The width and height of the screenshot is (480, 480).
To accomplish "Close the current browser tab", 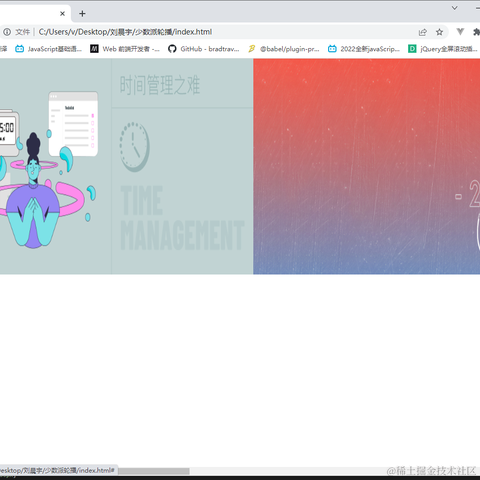I will point(62,14).
